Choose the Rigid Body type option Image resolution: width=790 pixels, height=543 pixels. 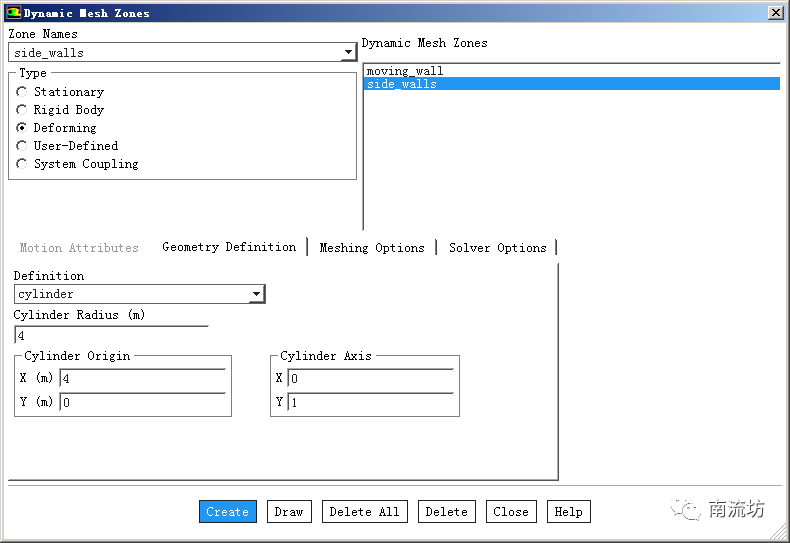click(x=22, y=110)
